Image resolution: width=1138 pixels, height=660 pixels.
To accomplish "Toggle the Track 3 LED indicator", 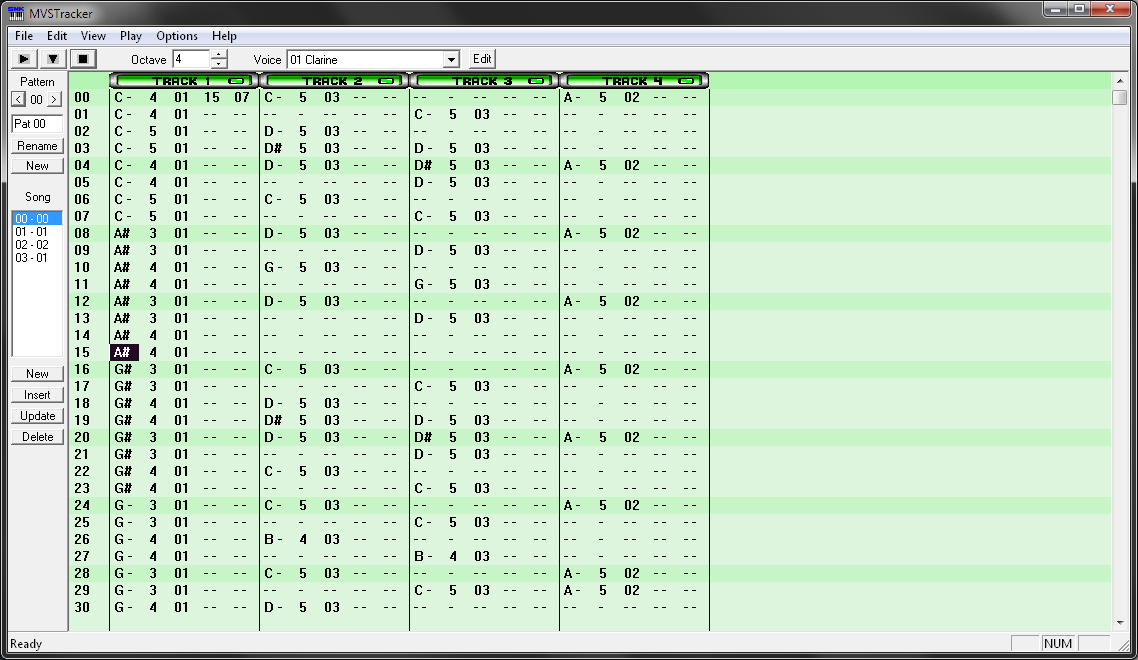I will point(536,81).
